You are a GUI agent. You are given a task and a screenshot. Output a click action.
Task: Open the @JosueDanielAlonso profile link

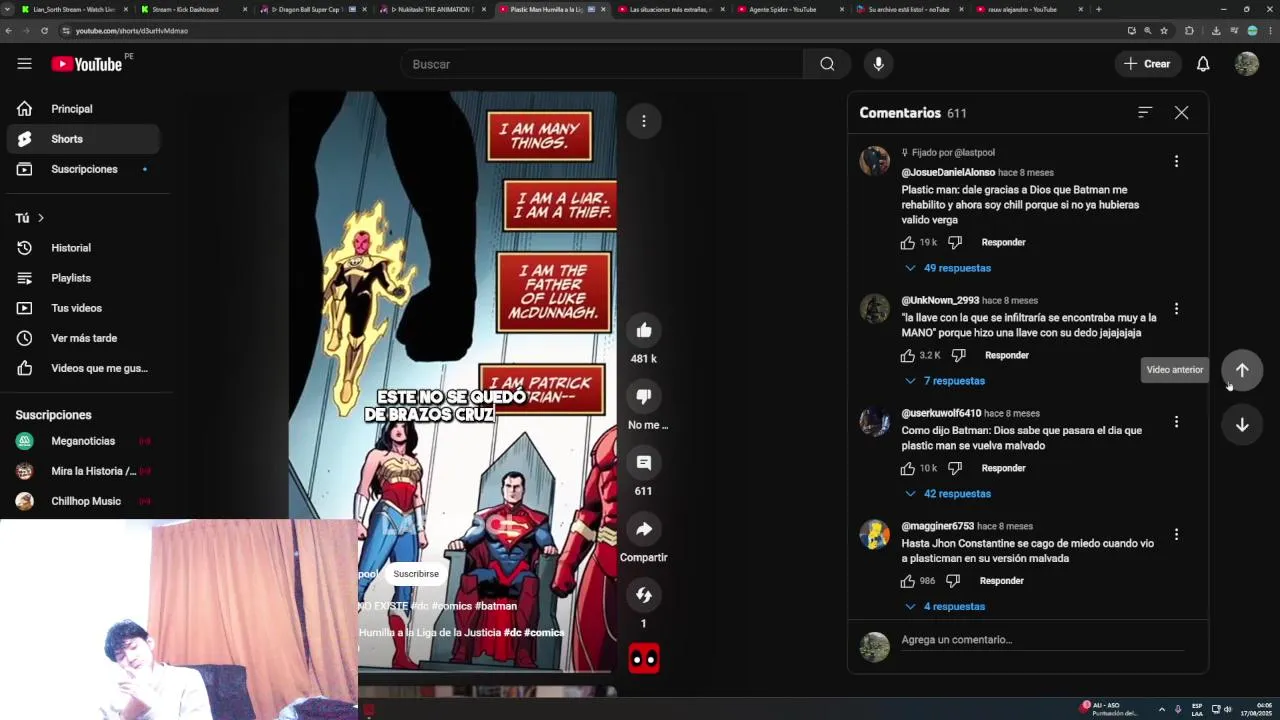(x=948, y=173)
